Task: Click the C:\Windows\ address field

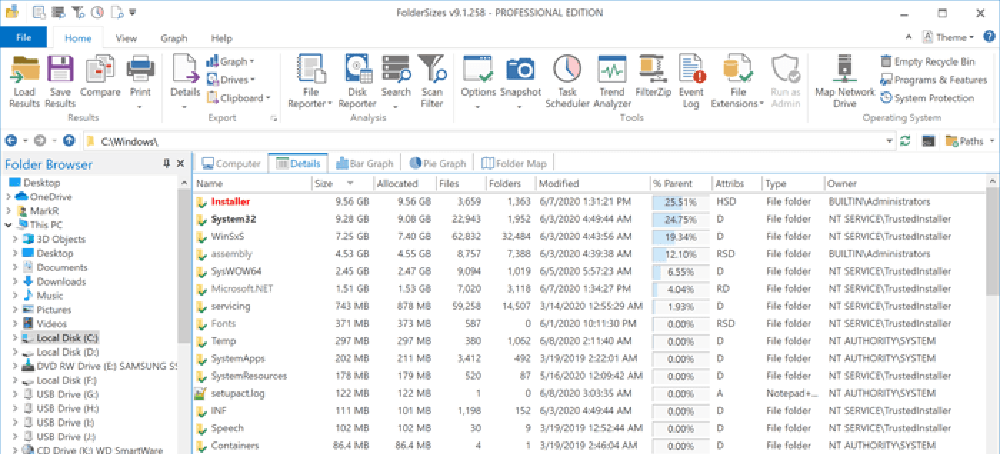Action: click(485, 141)
